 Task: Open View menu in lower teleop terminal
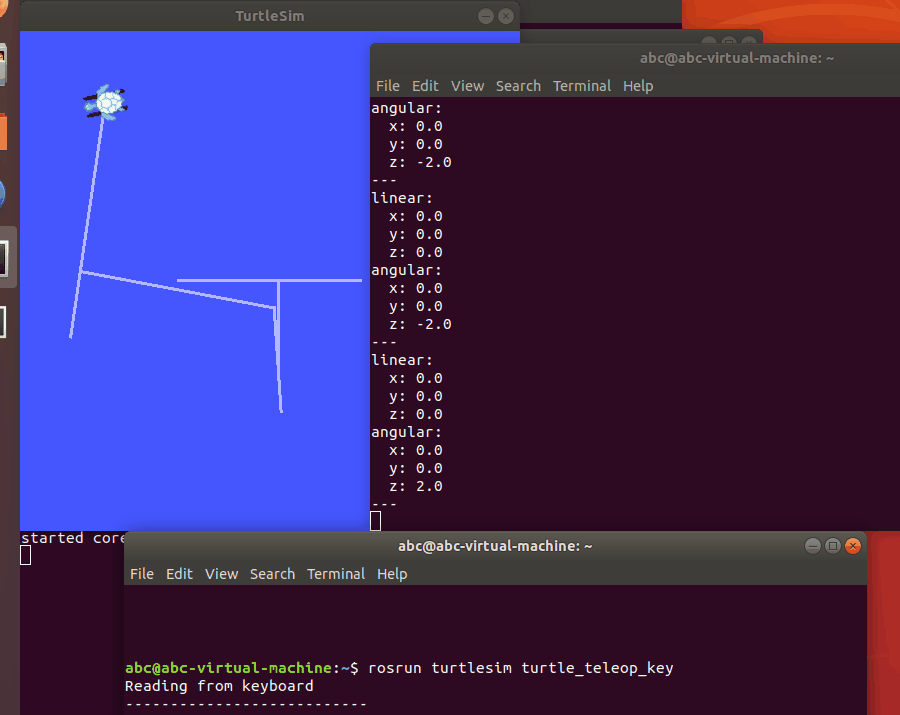222,574
